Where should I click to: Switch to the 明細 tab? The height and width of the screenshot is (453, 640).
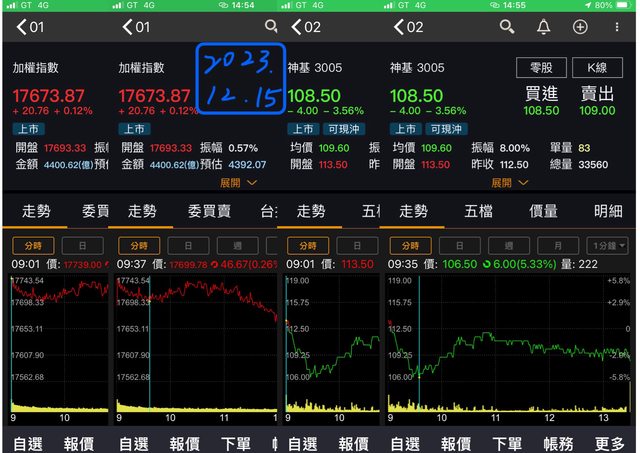(608, 211)
